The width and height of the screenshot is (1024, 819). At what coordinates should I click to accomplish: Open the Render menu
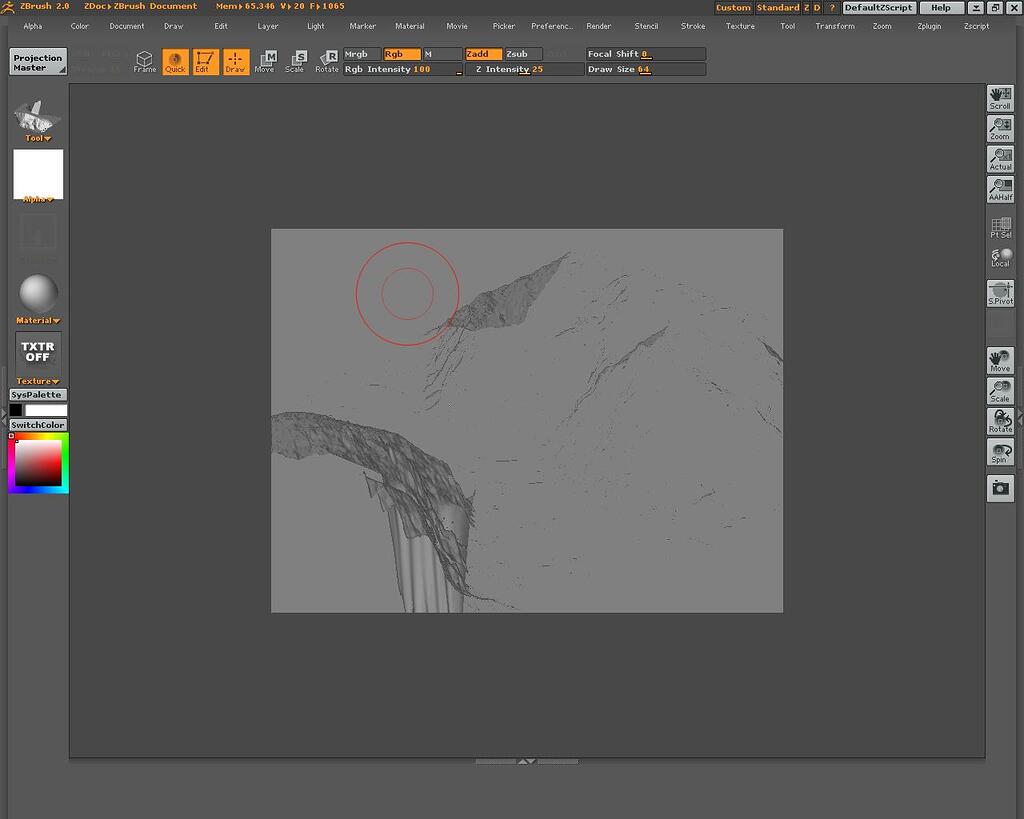click(600, 26)
